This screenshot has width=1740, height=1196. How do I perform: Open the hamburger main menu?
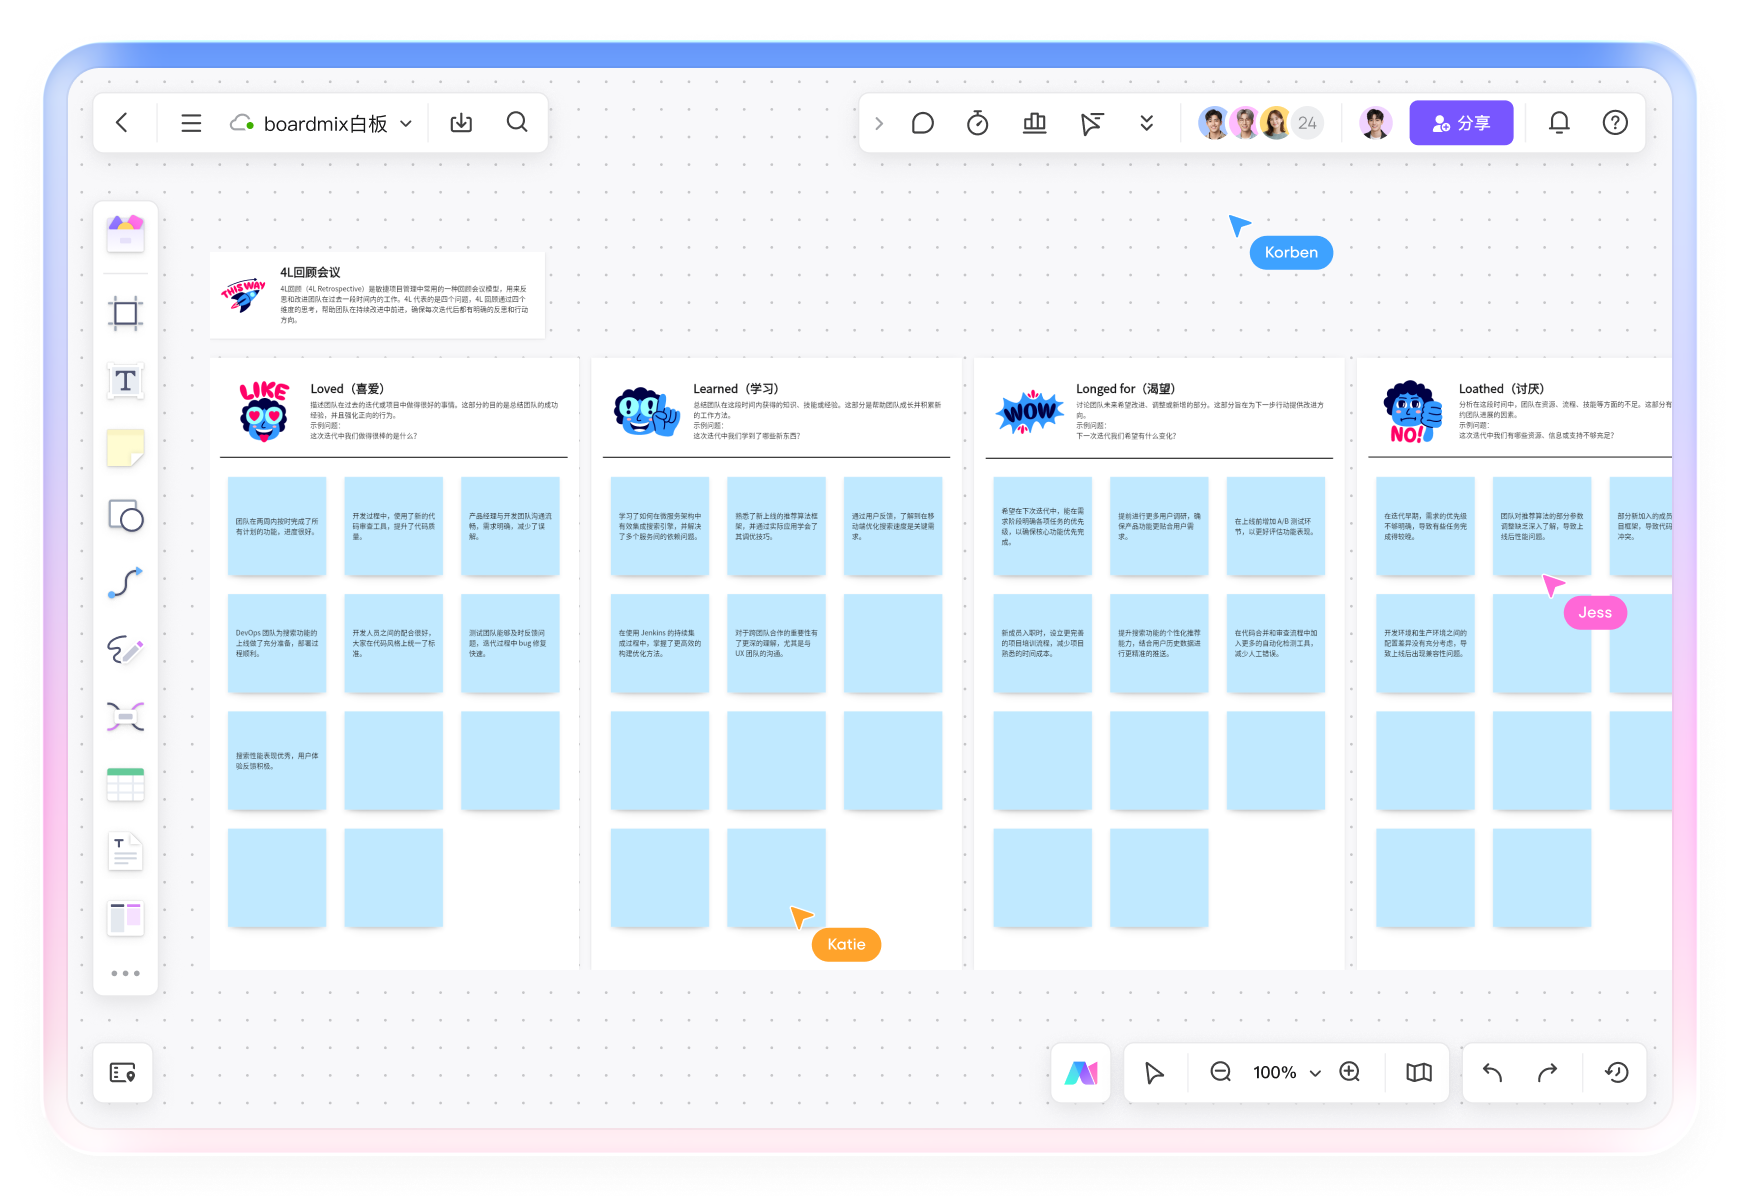191,123
